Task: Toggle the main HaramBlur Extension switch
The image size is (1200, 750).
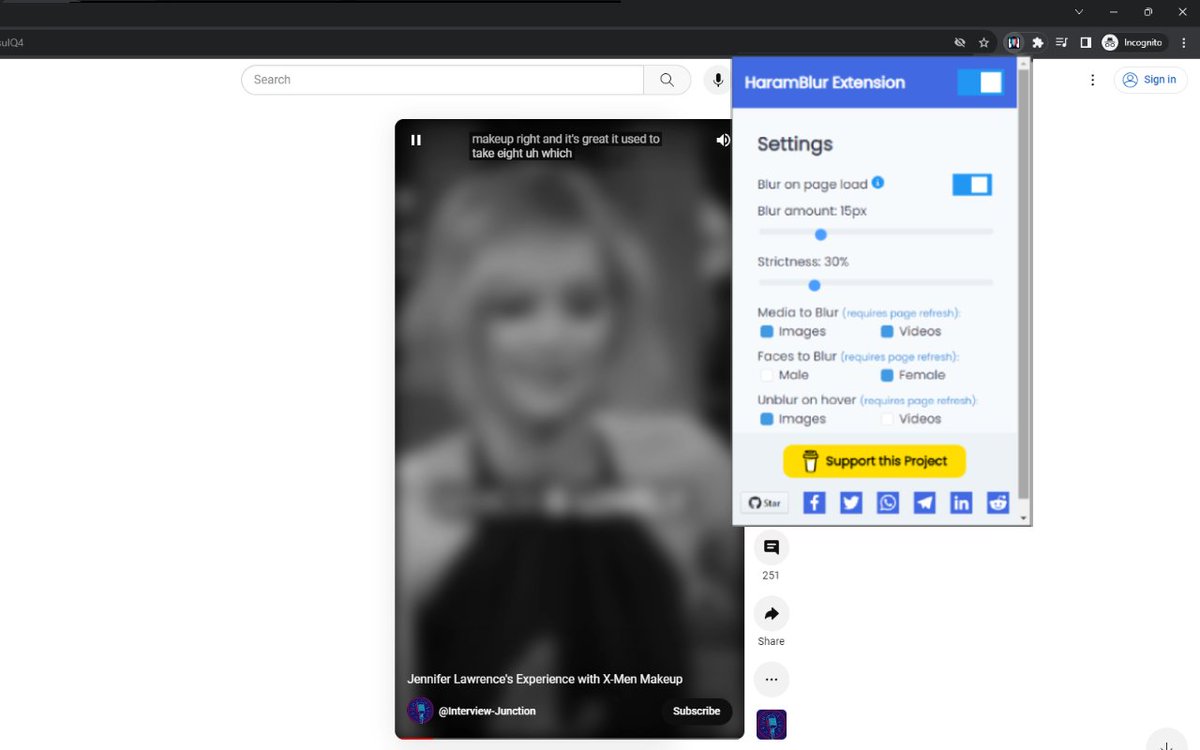Action: (x=979, y=82)
